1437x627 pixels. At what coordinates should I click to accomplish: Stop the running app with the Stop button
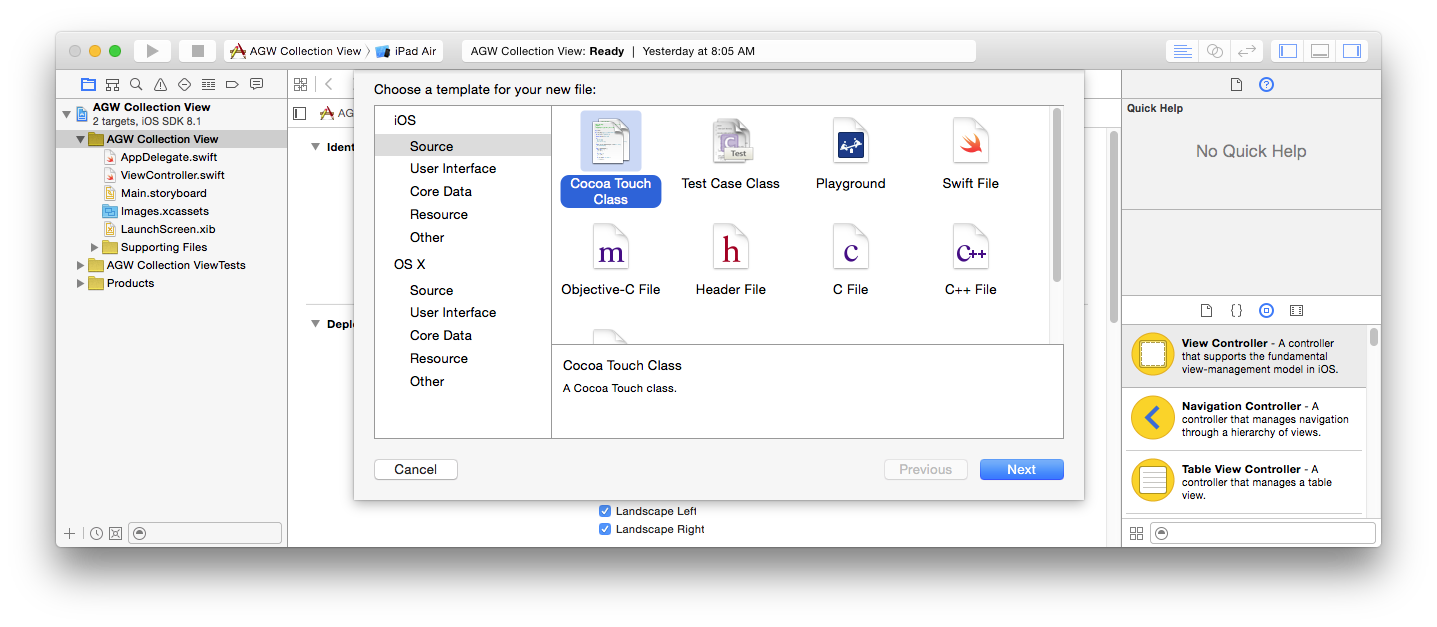[197, 51]
